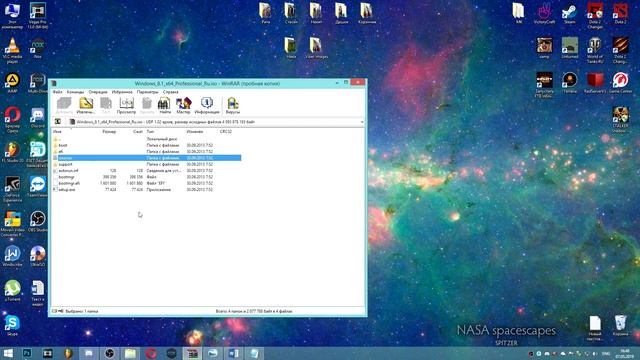Open the Избранное menu
The height and width of the screenshot is (360, 640).
(122, 92)
